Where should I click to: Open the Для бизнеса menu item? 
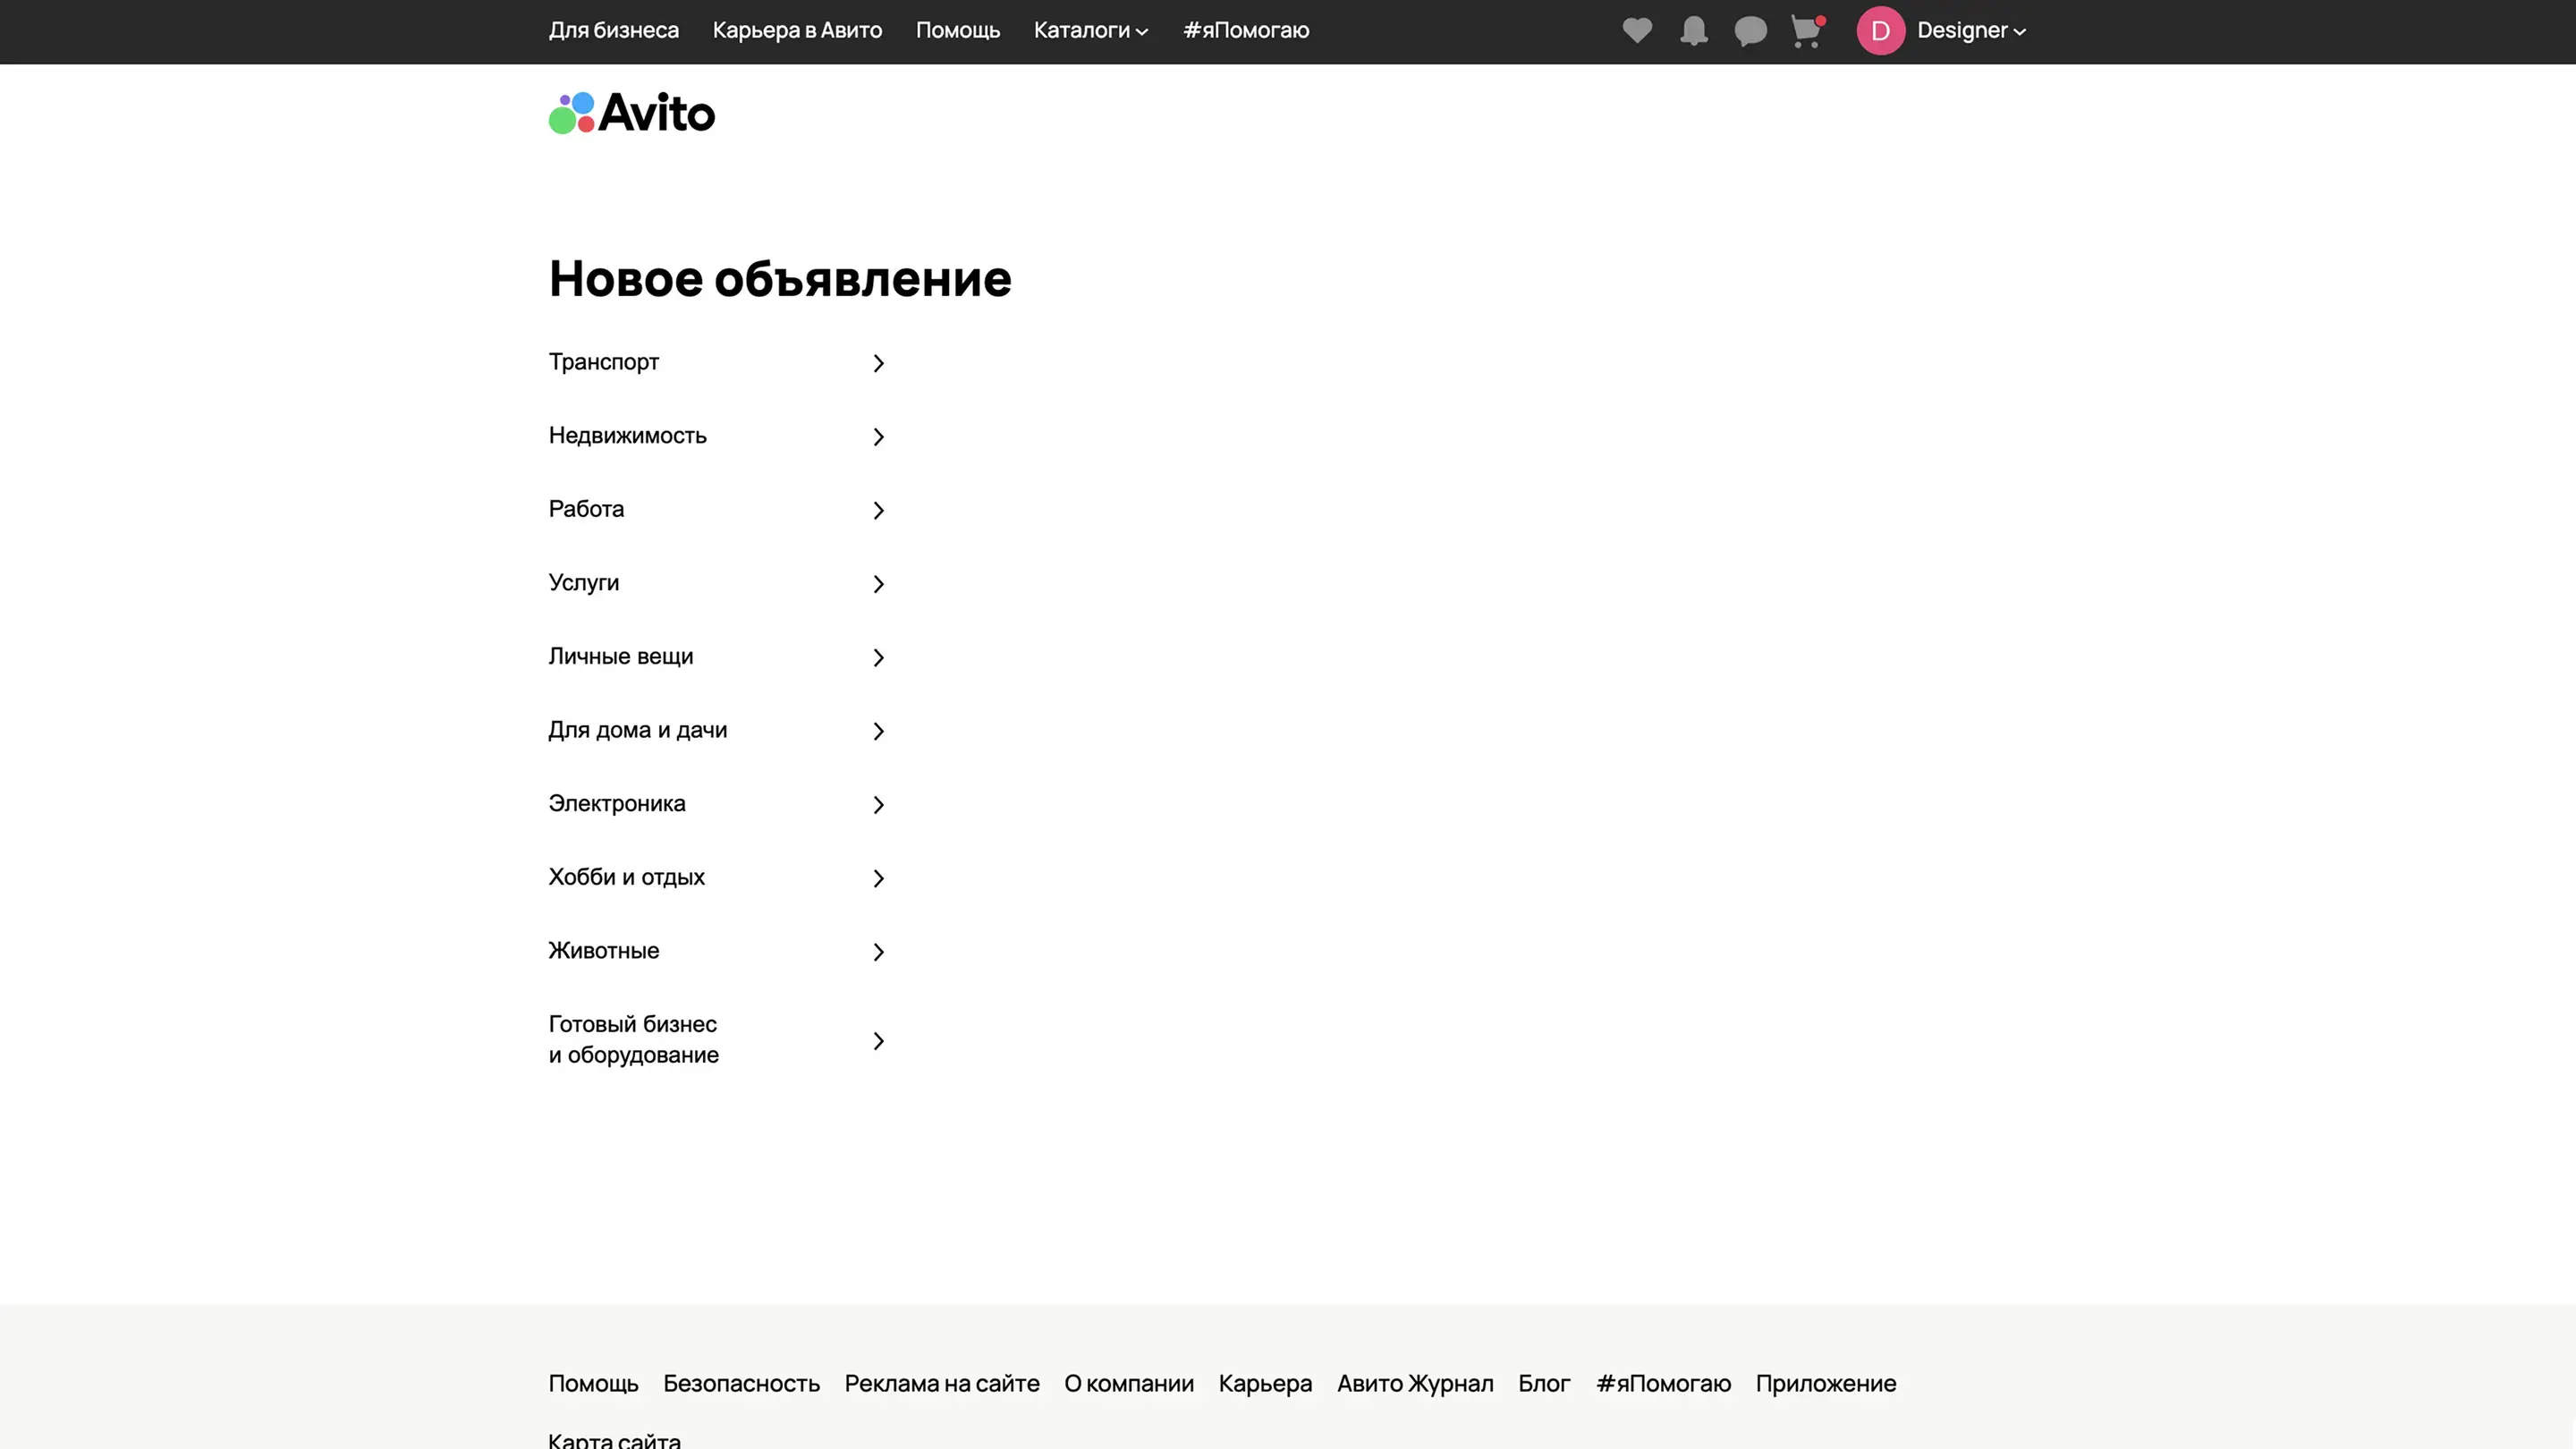tap(613, 31)
